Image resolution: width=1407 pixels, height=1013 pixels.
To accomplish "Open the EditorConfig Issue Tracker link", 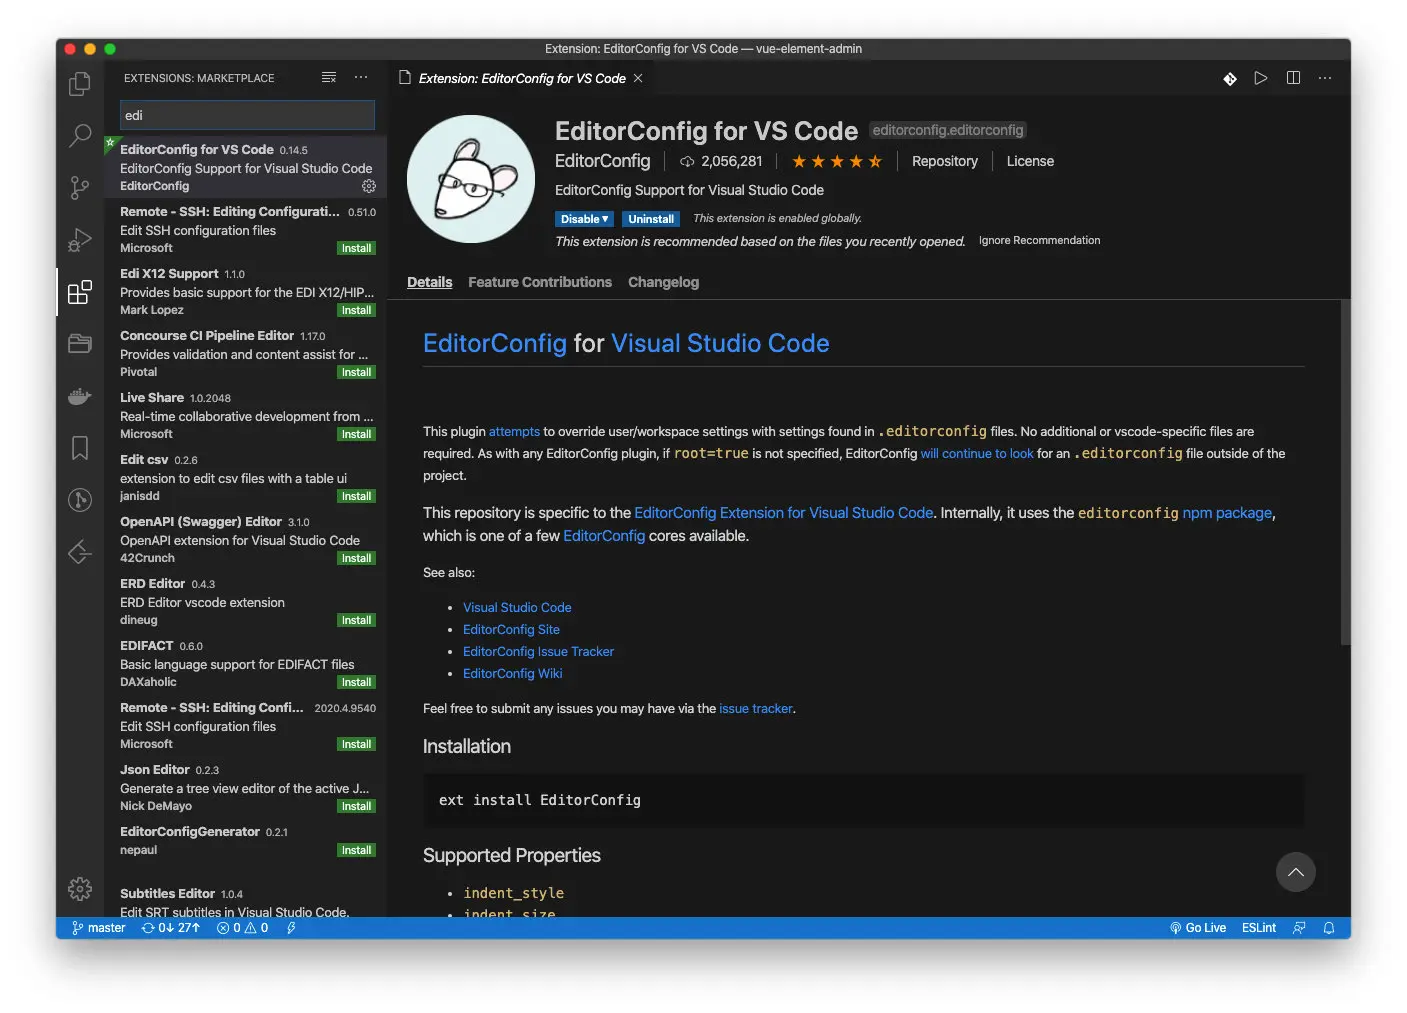I will [538, 651].
